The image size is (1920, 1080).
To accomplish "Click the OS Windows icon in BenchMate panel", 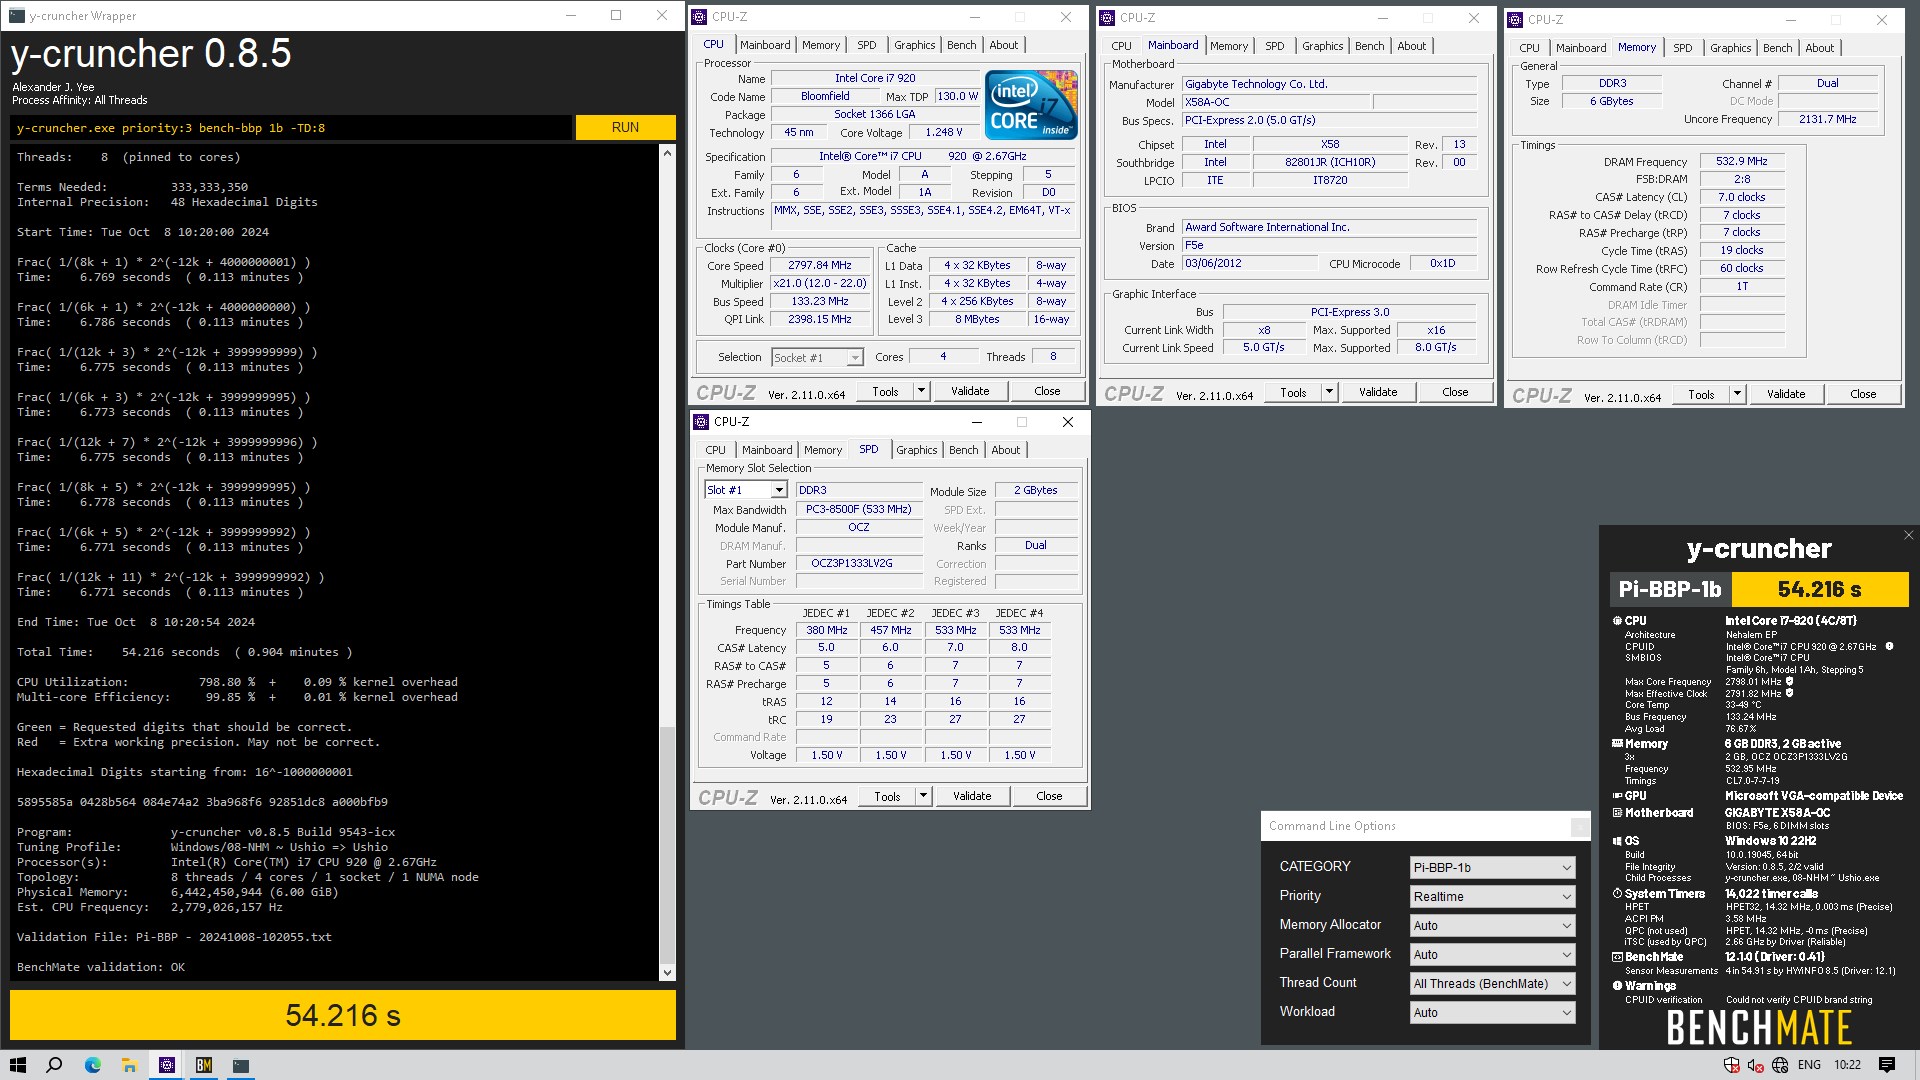I will (1617, 841).
